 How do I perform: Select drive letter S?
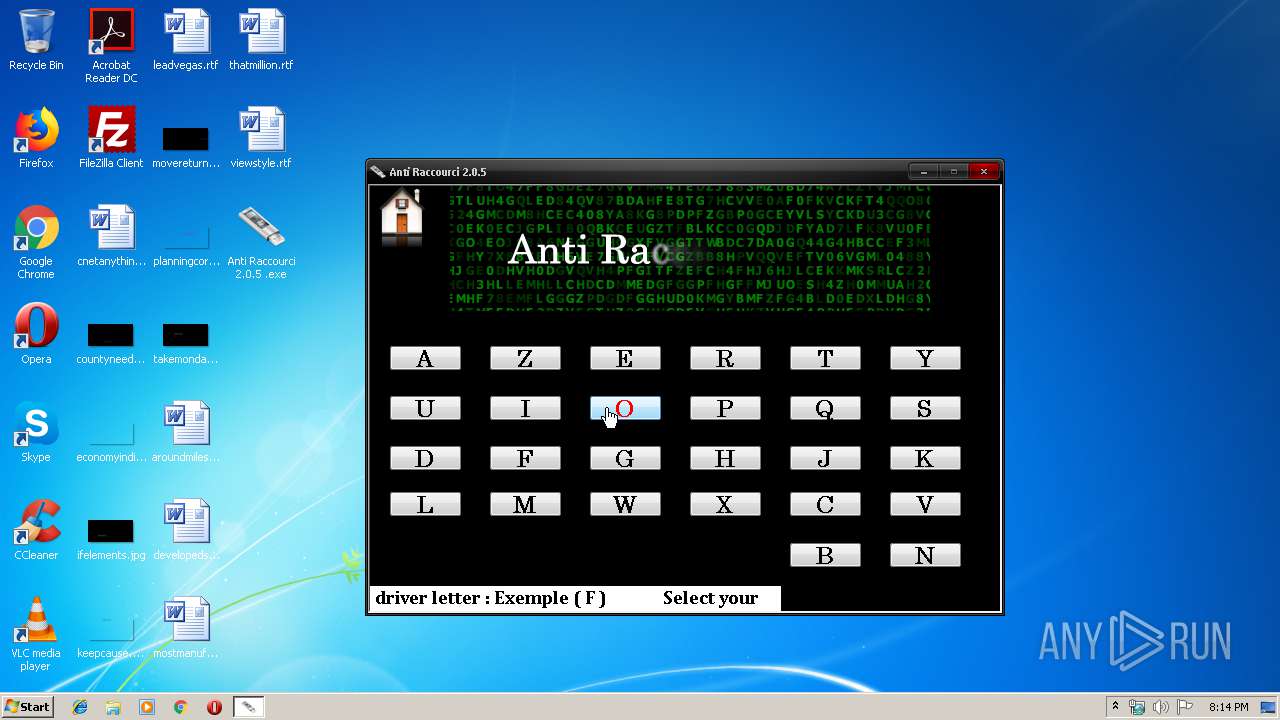click(x=925, y=409)
